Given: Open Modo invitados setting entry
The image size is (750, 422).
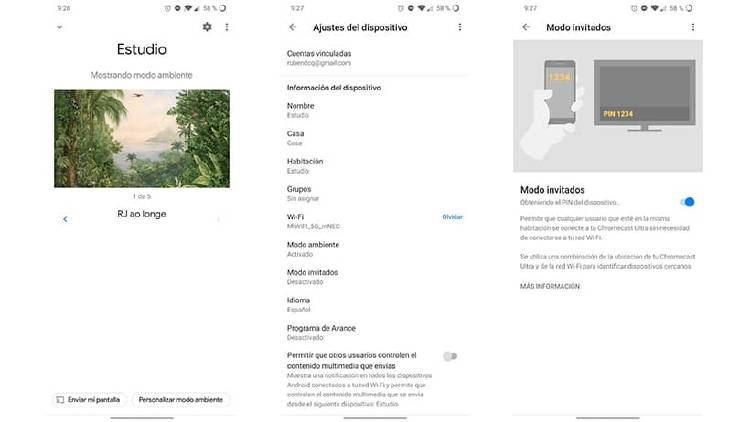Looking at the screenshot, I should (x=375, y=277).
